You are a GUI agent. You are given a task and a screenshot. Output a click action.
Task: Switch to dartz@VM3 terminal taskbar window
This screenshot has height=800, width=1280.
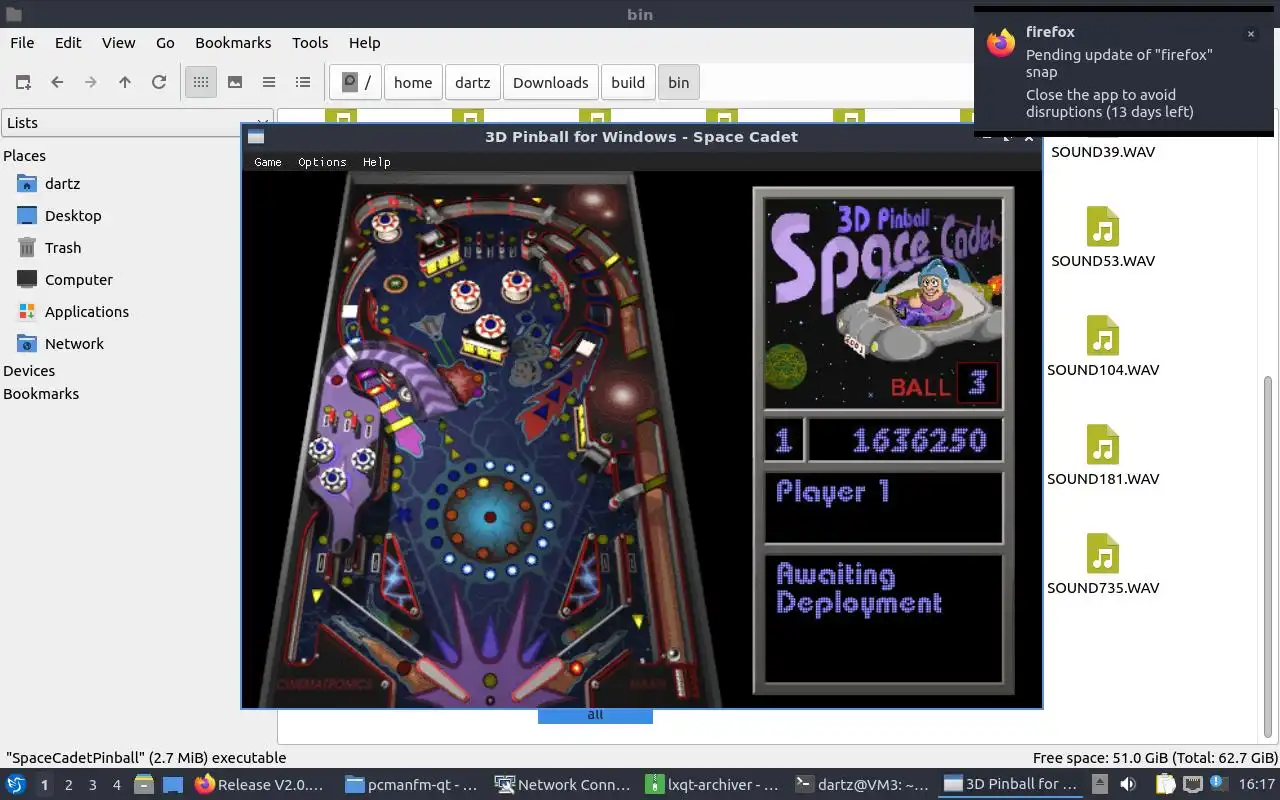coord(862,785)
